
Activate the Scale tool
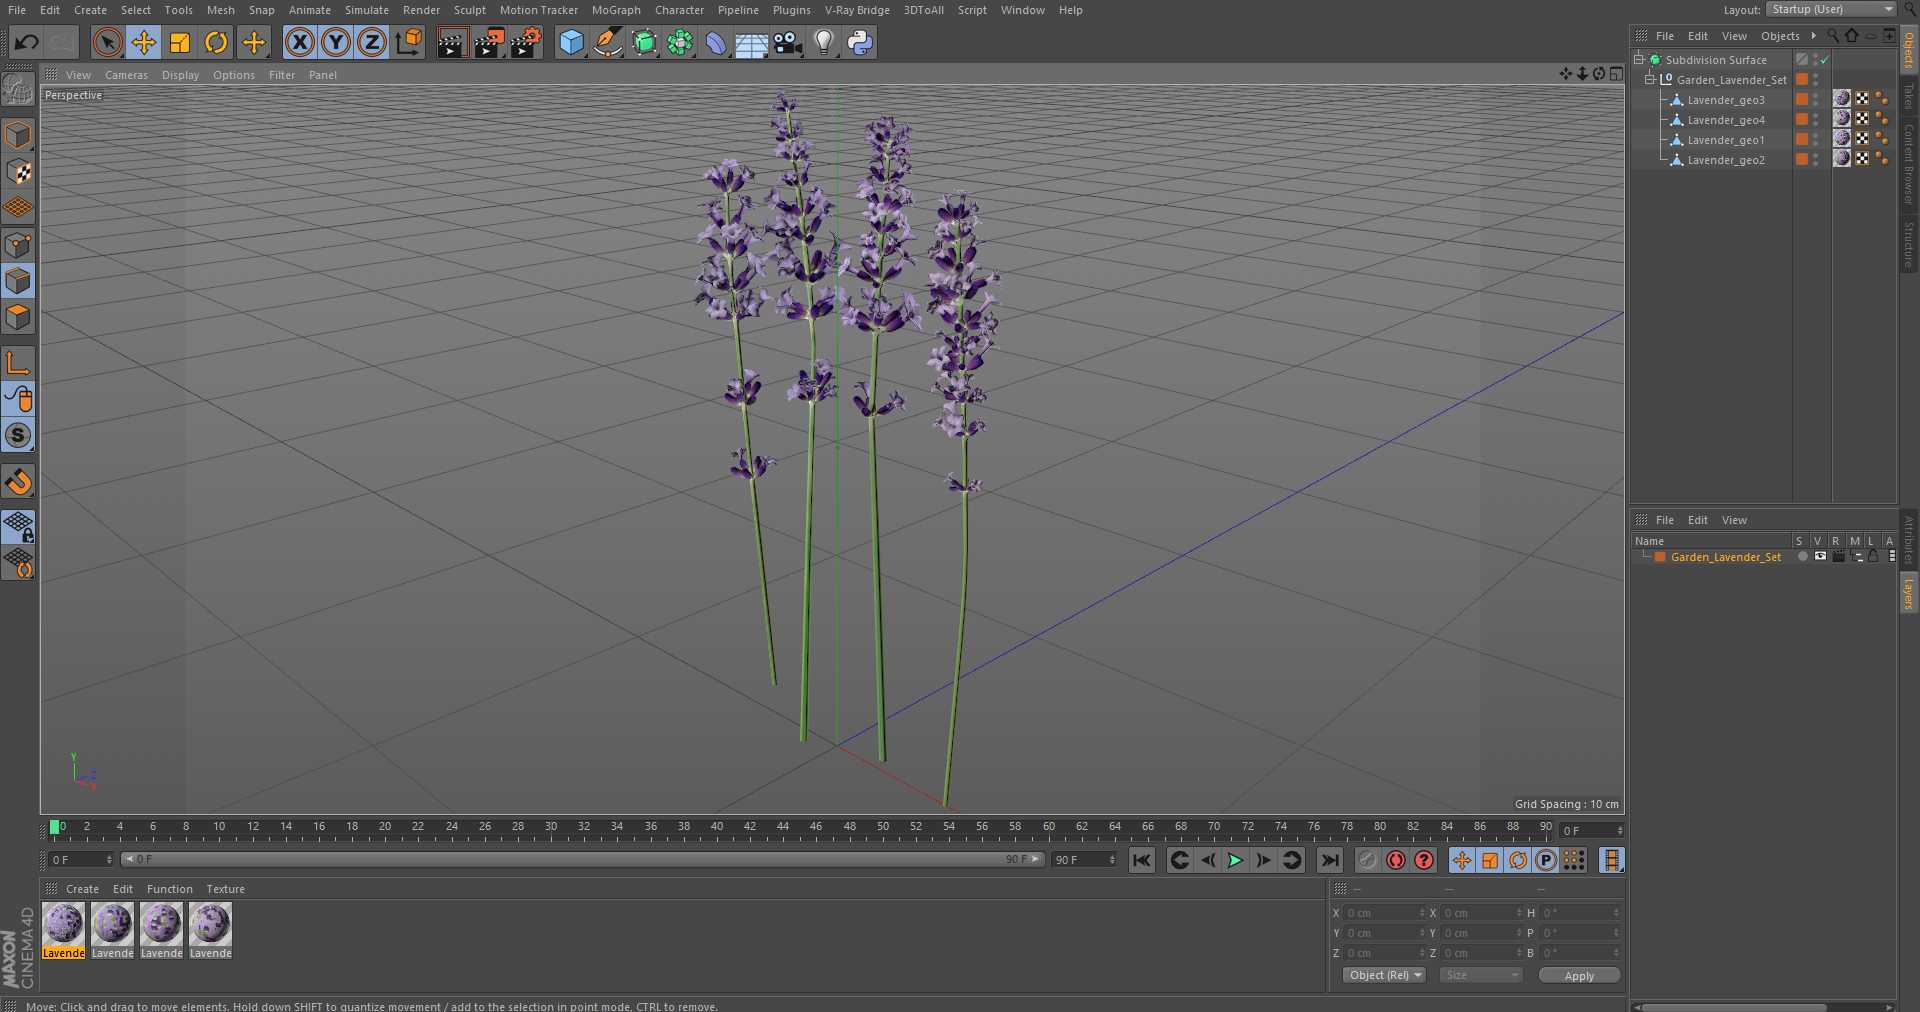[180, 42]
